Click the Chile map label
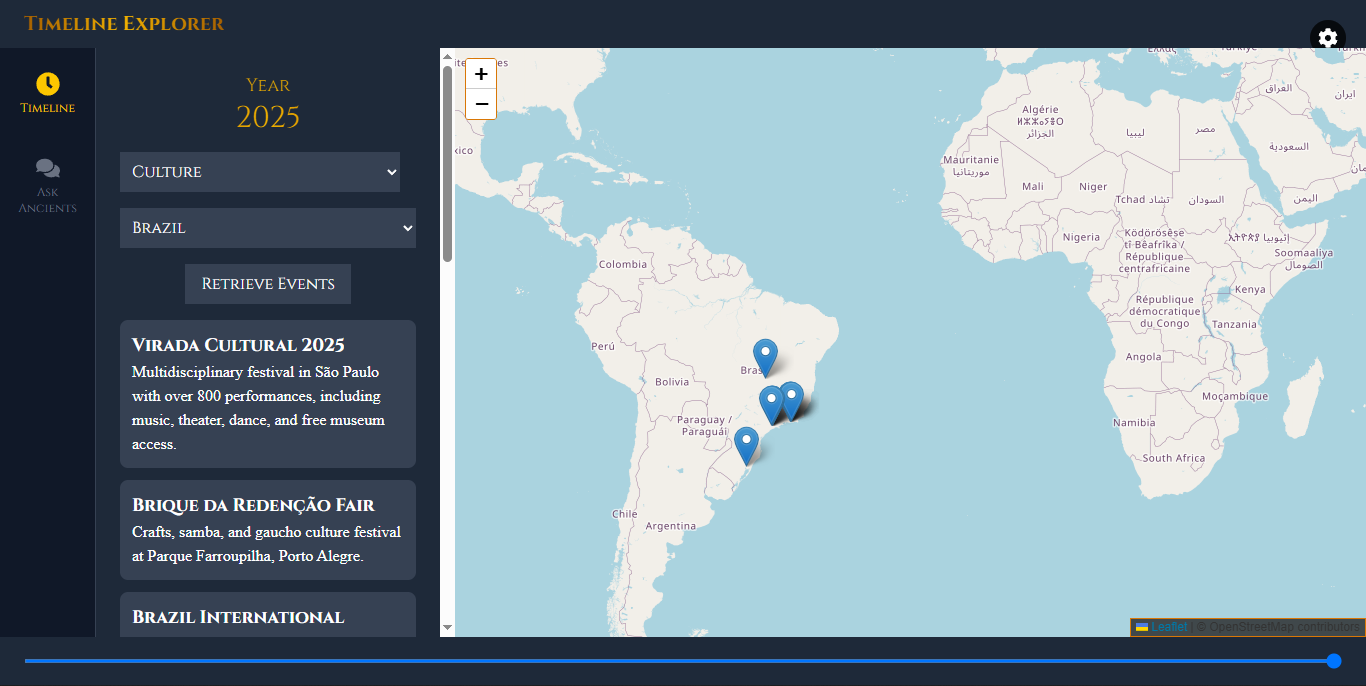 pyautogui.click(x=624, y=514)
